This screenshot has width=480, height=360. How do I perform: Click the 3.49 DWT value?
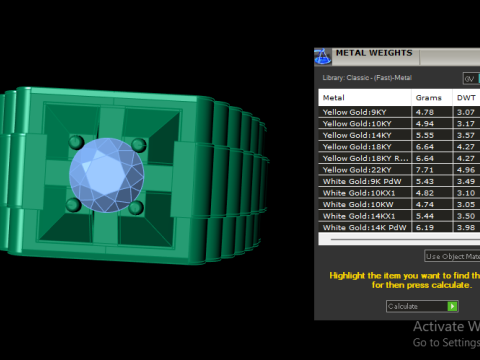point(466,181)
